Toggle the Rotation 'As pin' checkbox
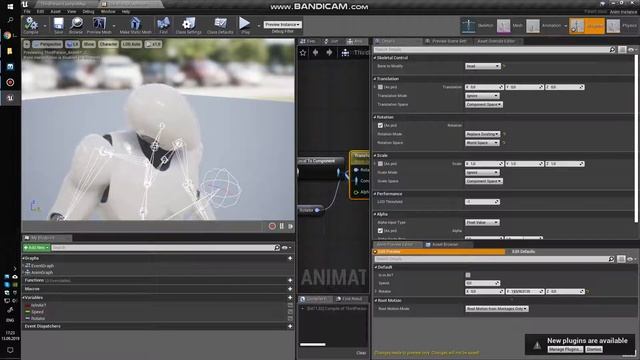The width and height of the screenshot is (640, 360). pos(380,125)
